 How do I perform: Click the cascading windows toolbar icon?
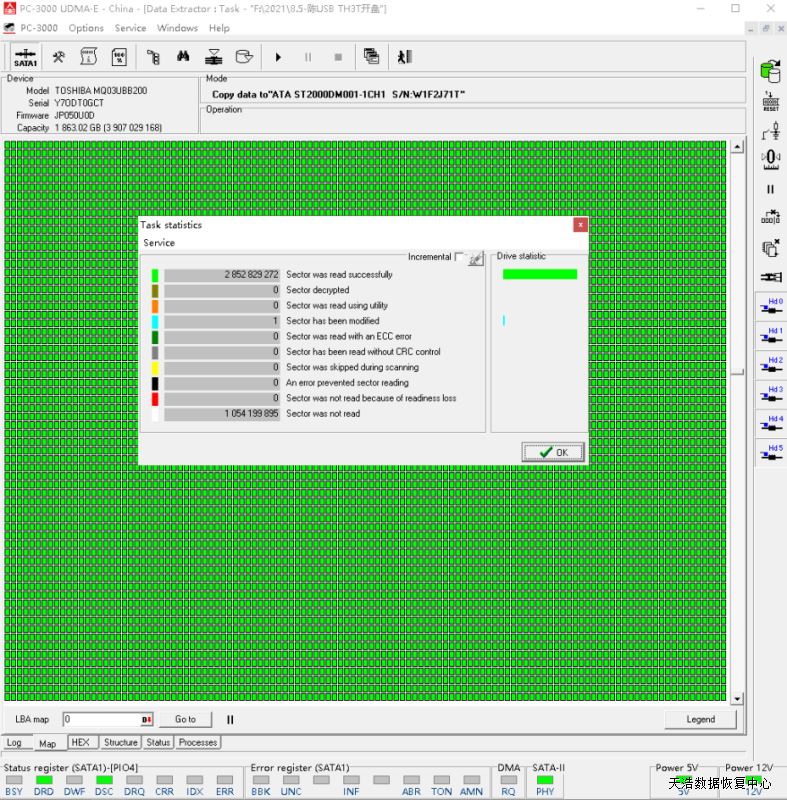coord(371,57)
